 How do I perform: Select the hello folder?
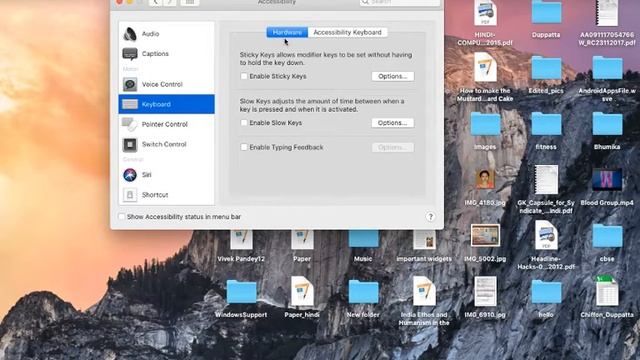(x=546, y=291)
